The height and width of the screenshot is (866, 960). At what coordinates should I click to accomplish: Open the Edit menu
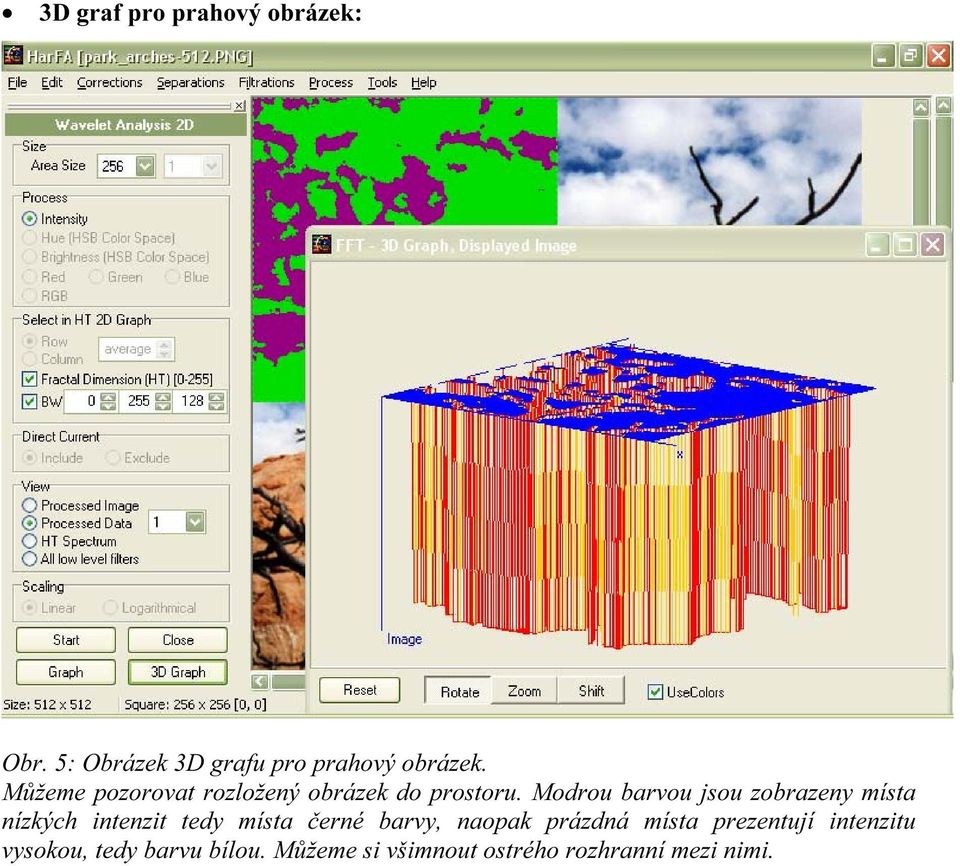pos(51,82)
